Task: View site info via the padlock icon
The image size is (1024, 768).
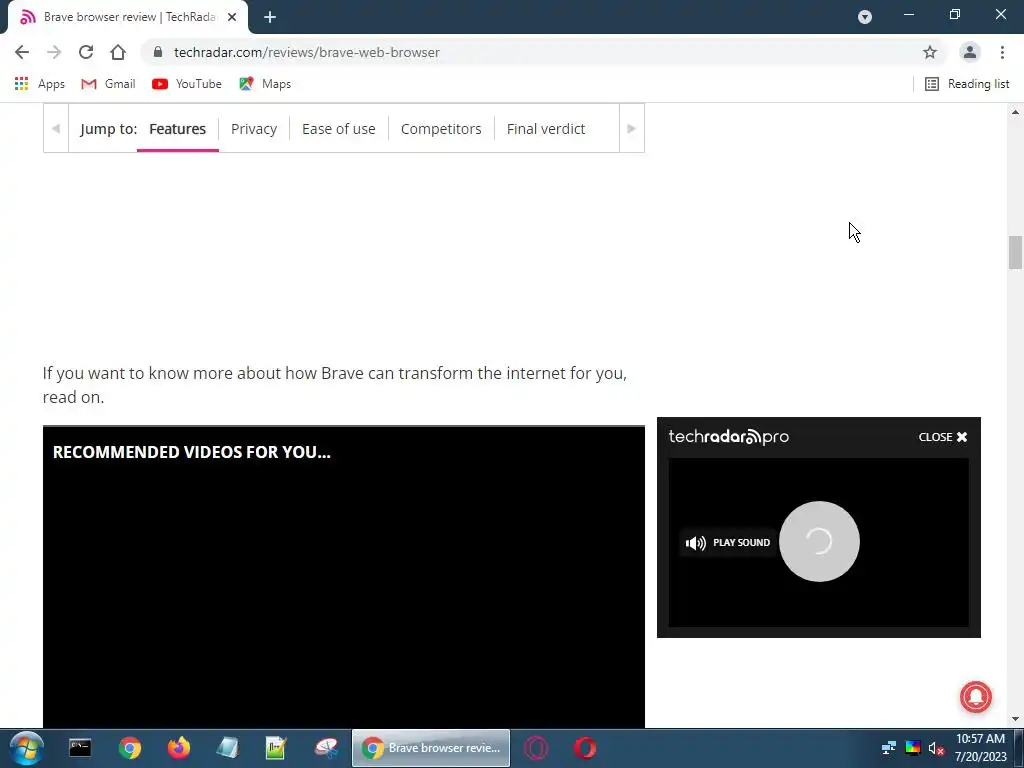Action: pos(157,52)
